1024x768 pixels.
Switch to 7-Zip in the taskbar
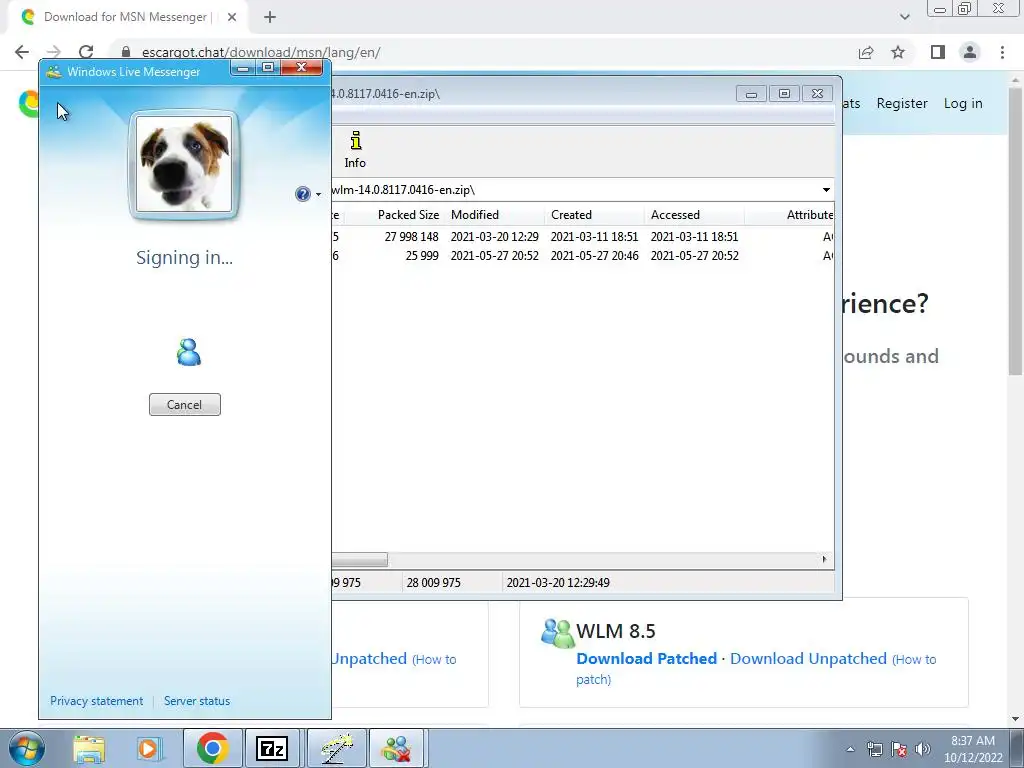coord(272,748)
